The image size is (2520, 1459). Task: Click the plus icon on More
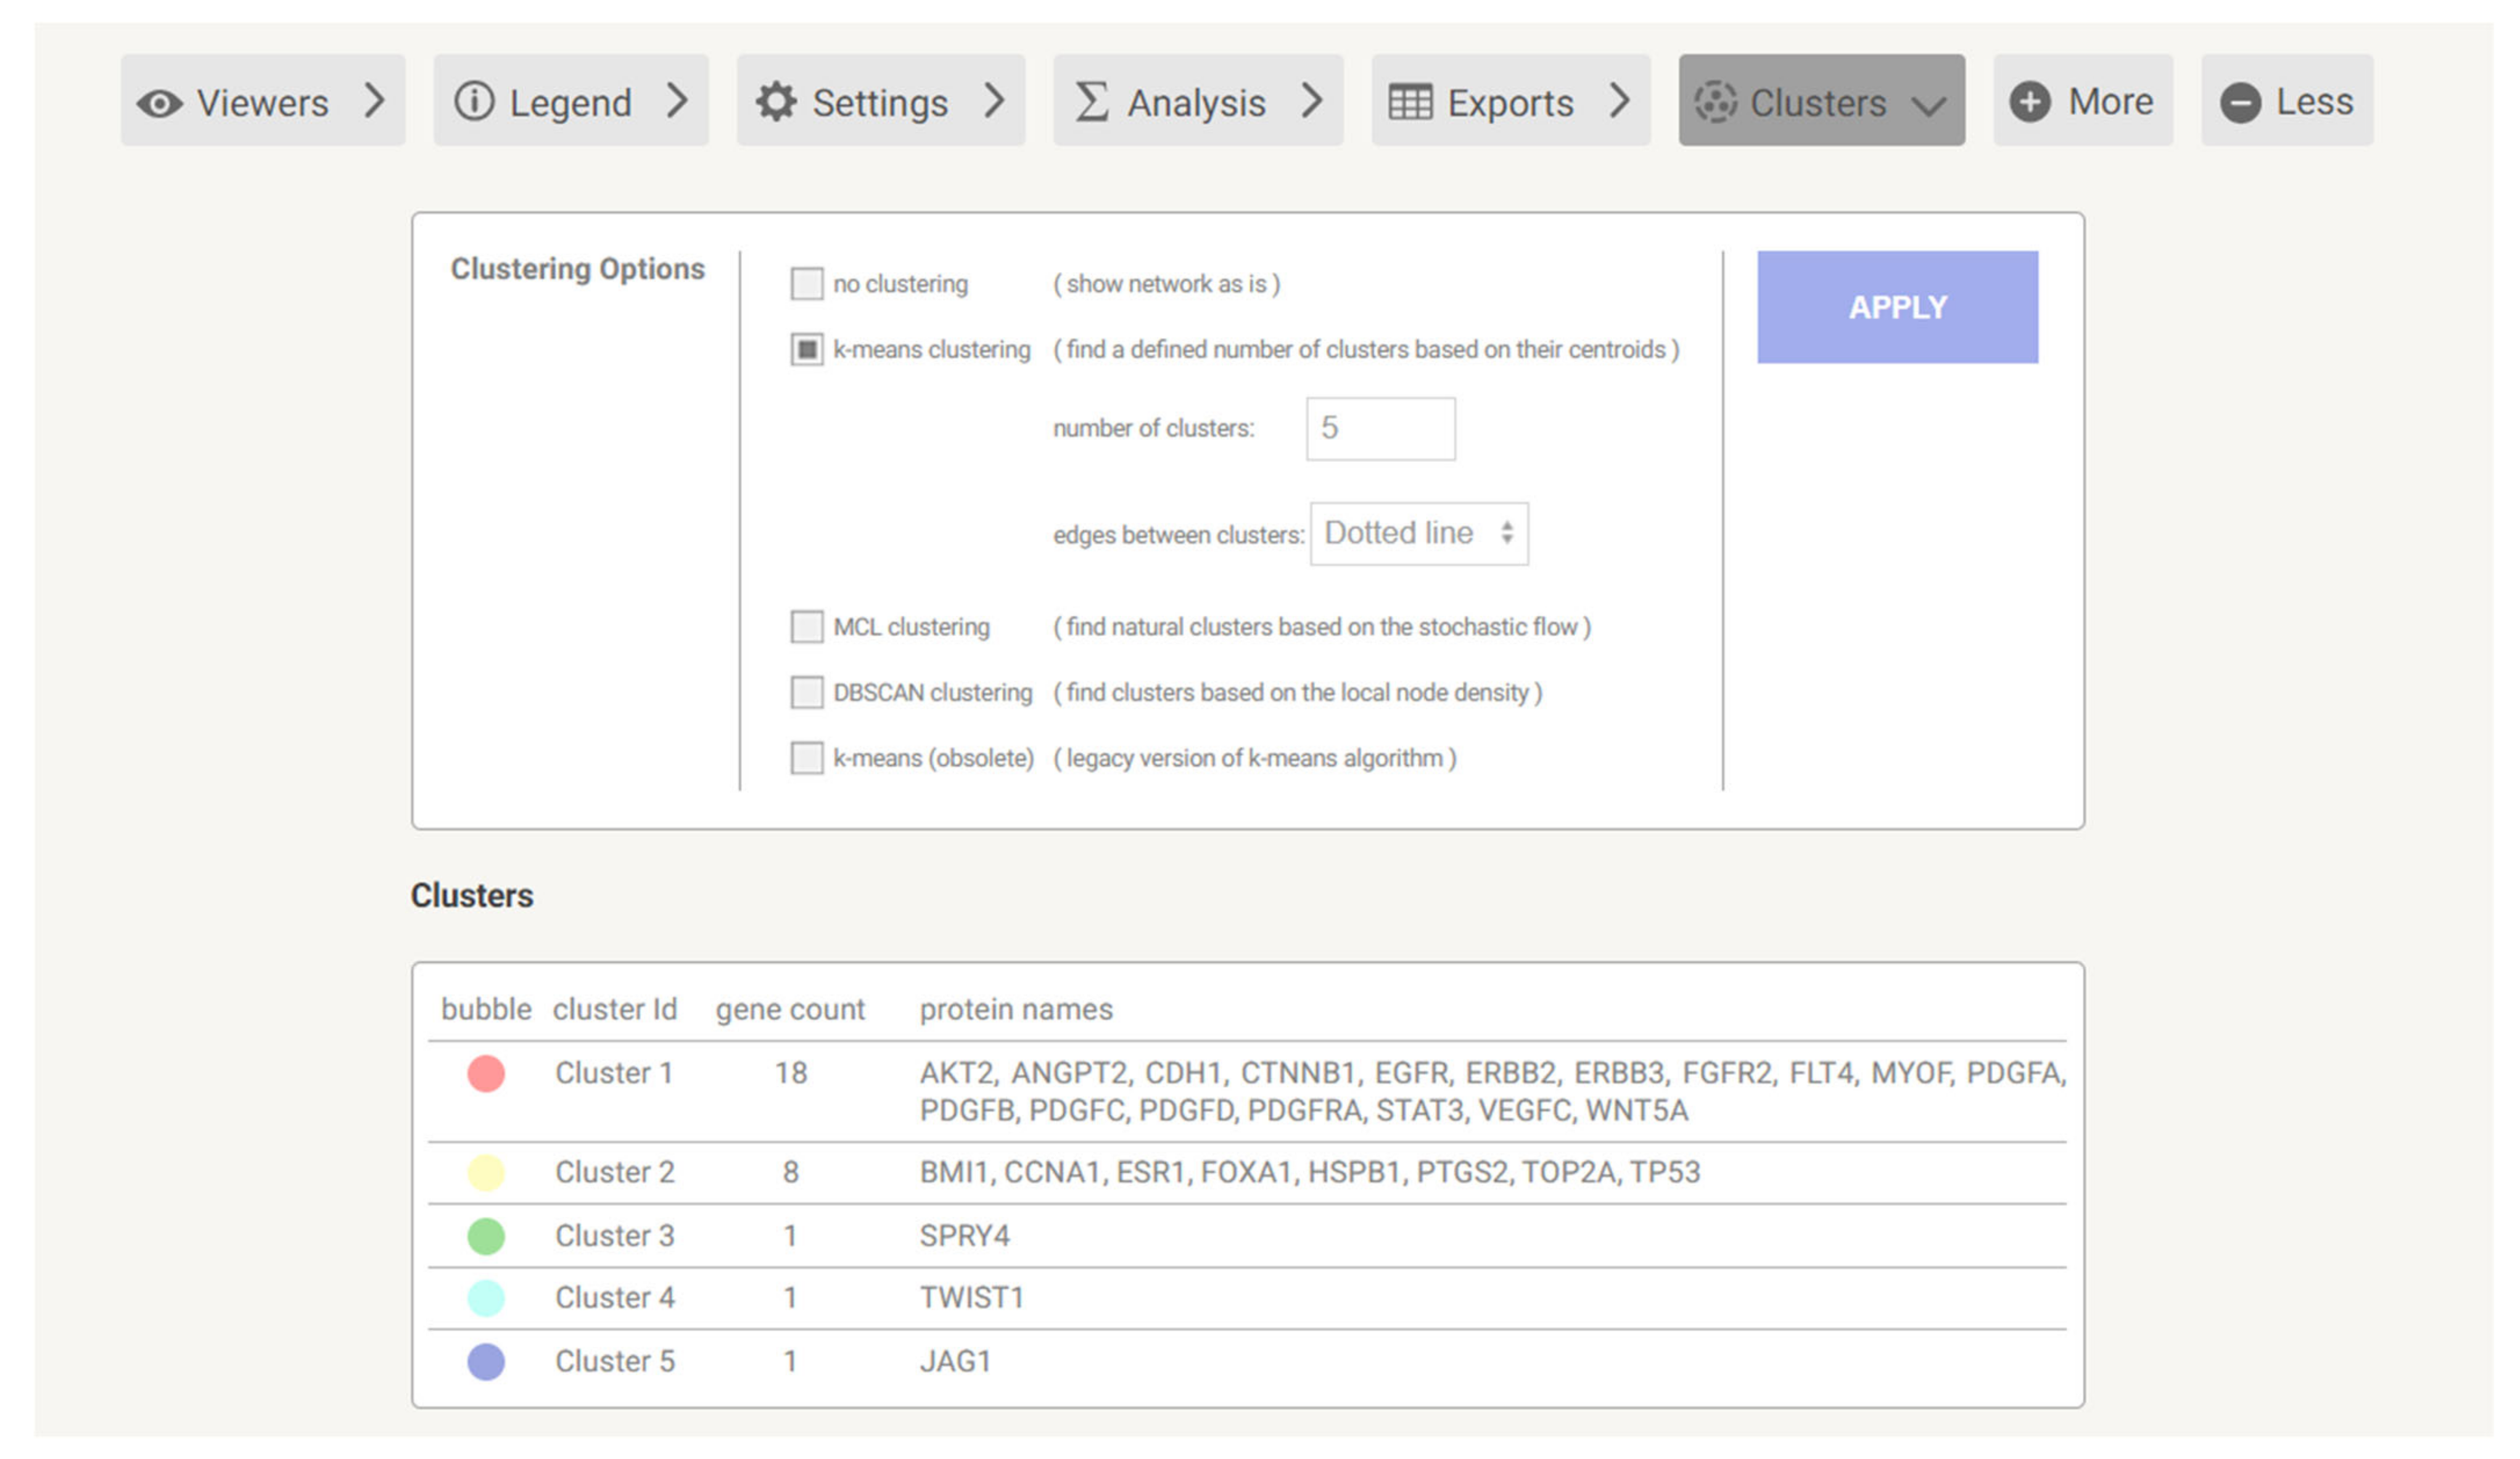click(x=2030, y=102)
